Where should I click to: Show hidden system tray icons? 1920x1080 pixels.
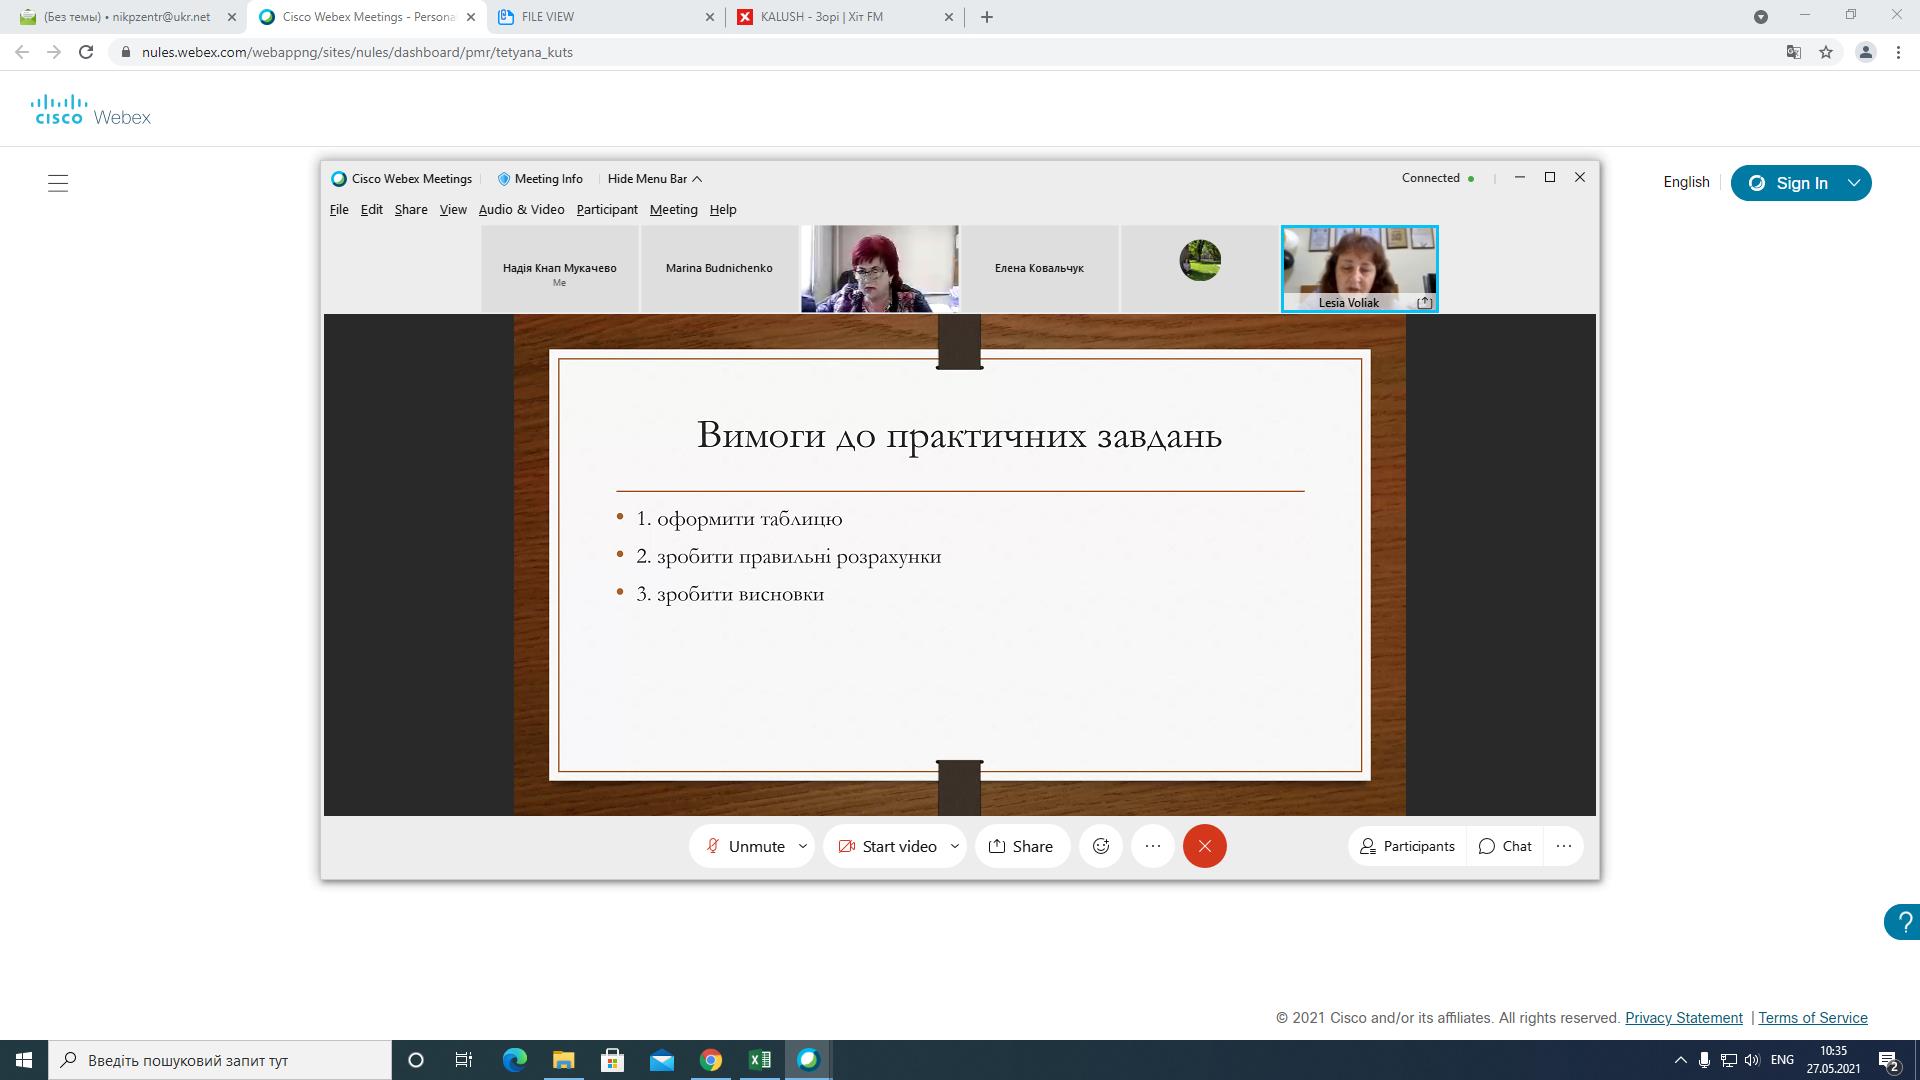pyautogui.click(x=1681, y=1060)
